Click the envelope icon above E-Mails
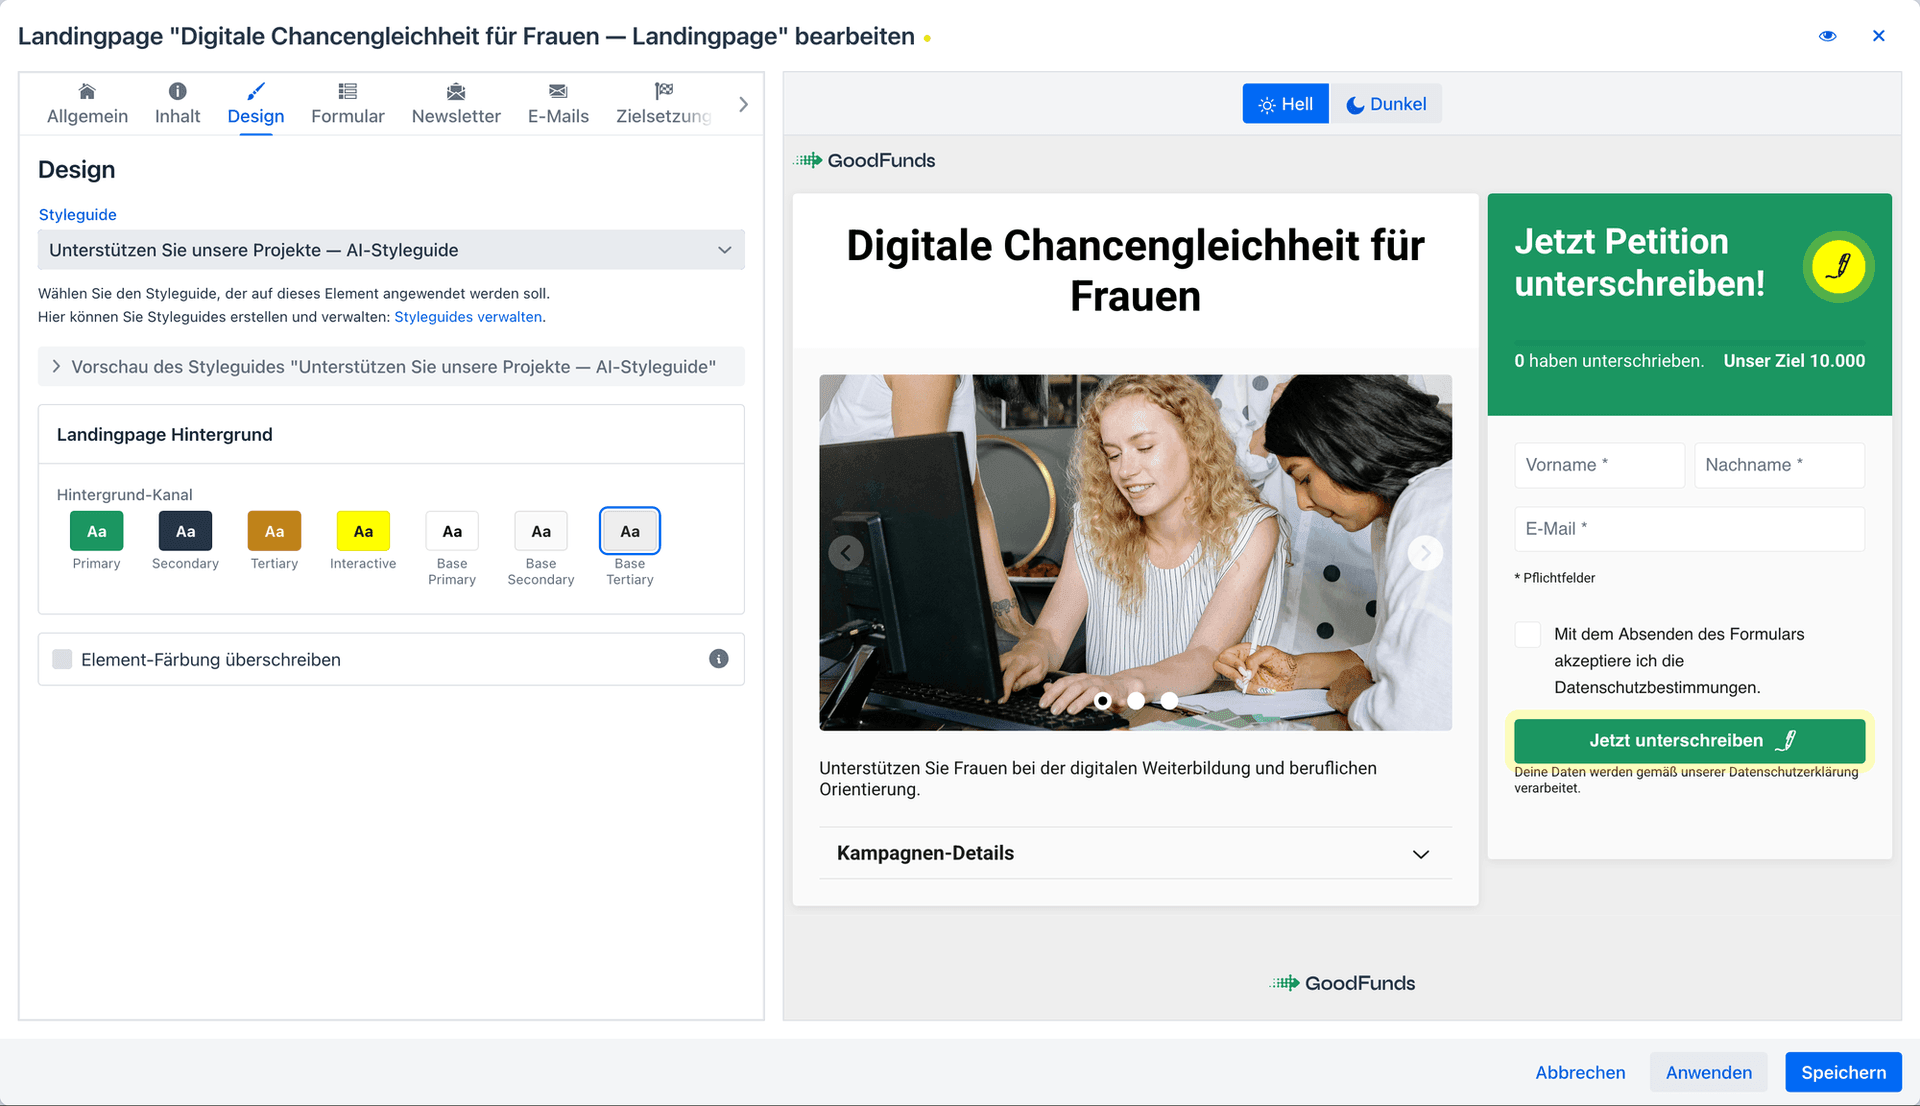The height and width of the screenshot is (1106, 1920). pos(558,91)
